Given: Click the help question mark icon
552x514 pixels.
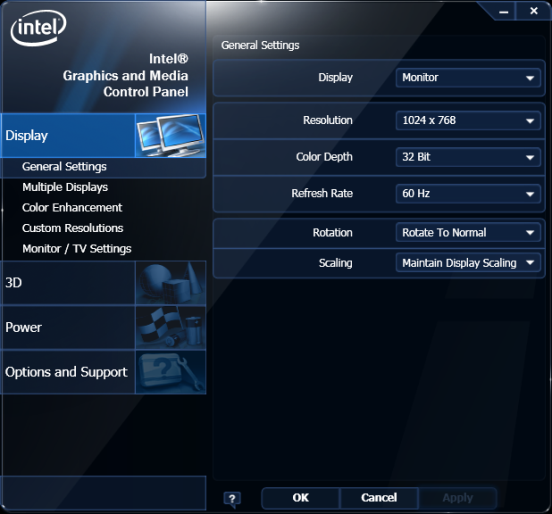Looking at the screenshot, I should point(232,499).
